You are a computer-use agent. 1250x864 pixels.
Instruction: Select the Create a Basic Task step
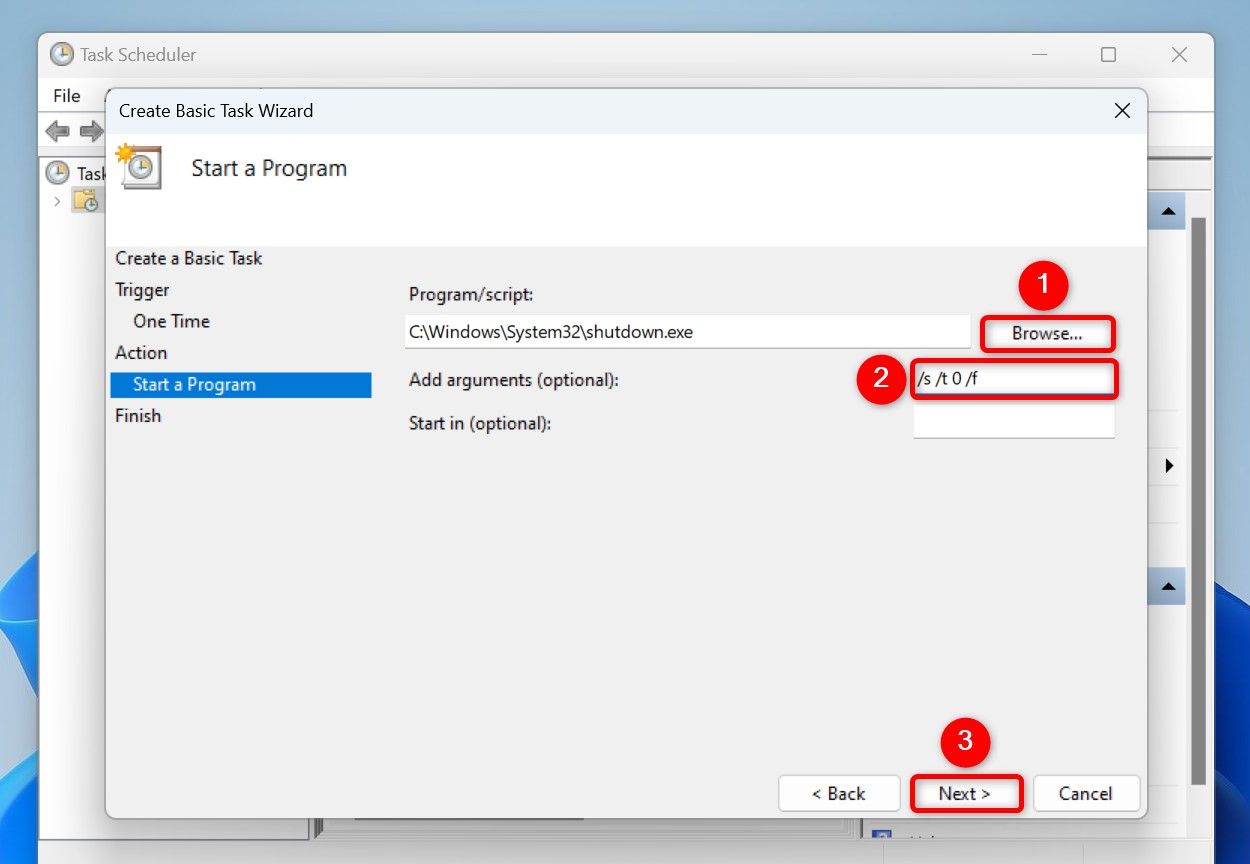point(189,258)
